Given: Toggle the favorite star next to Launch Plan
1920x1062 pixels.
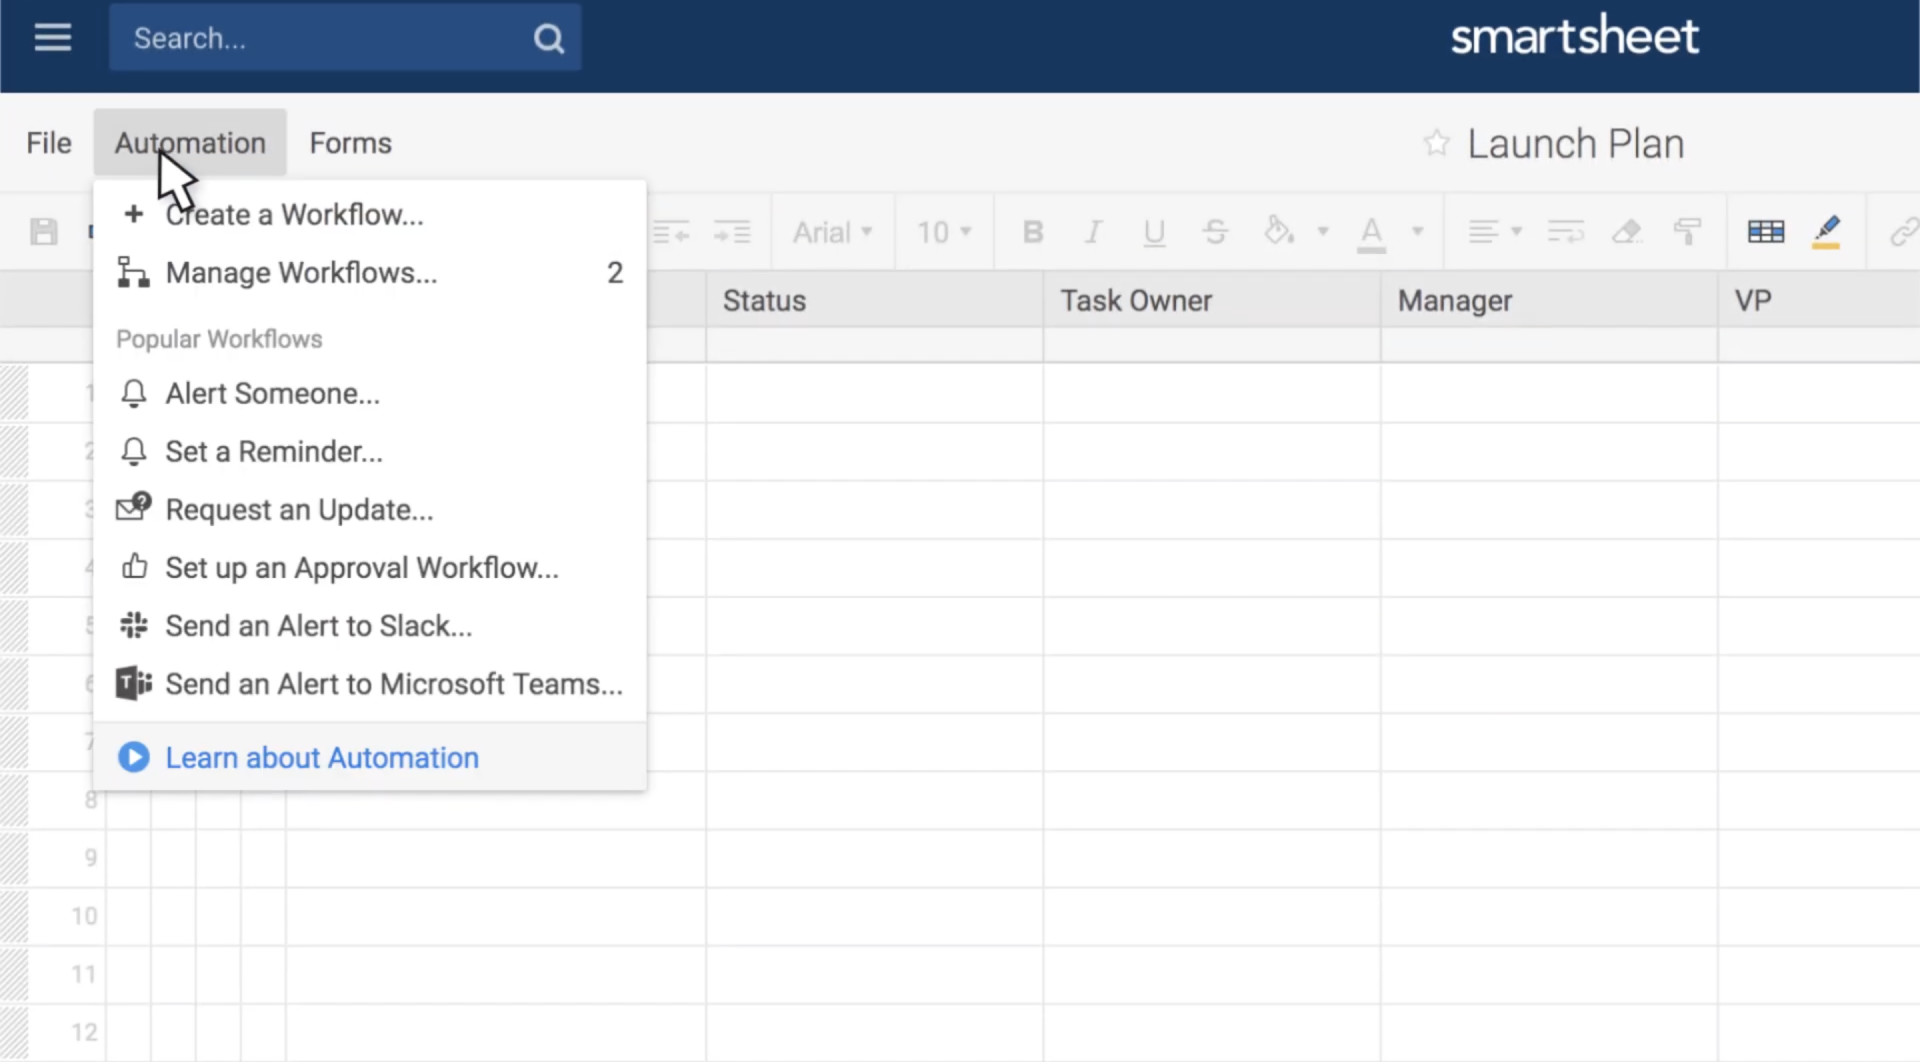Looking at the screenshot, I should [x=1436, y=142].
